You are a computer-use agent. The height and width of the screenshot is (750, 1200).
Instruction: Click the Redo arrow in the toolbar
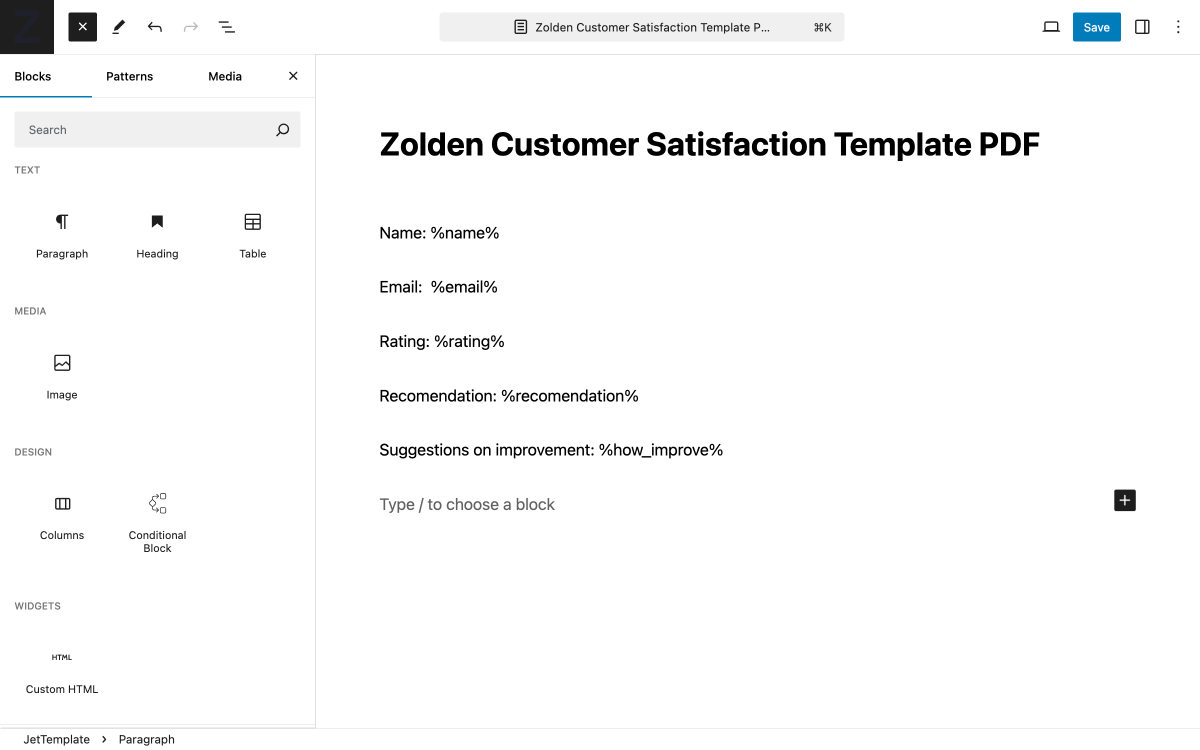(x=191, y=27)
